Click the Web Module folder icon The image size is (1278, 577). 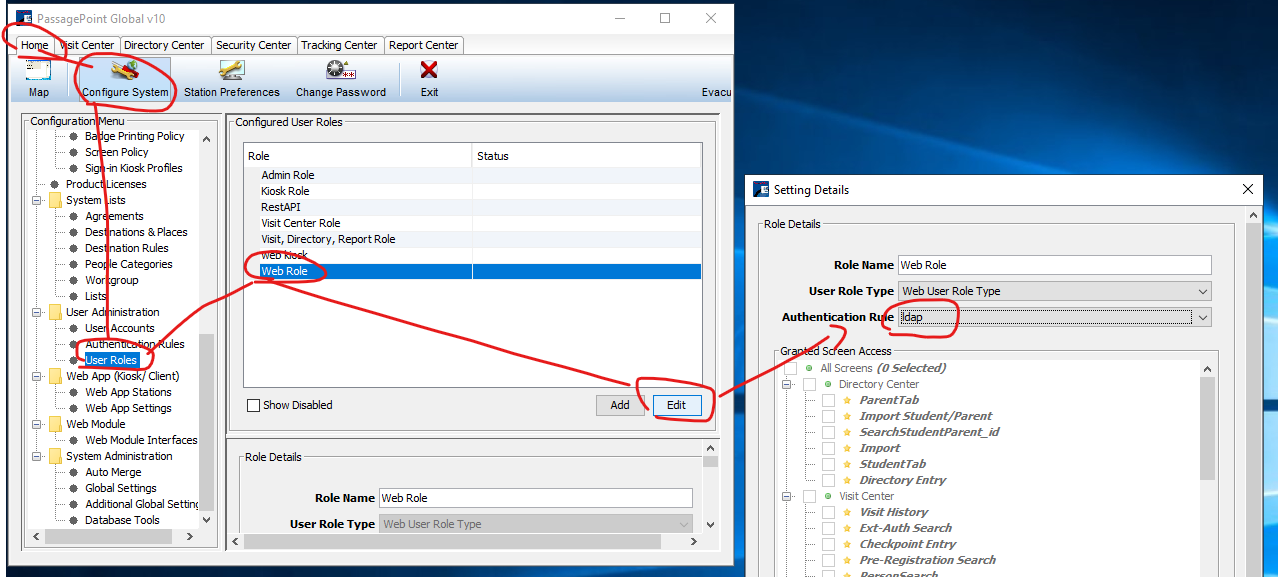(x=55, y=424)
